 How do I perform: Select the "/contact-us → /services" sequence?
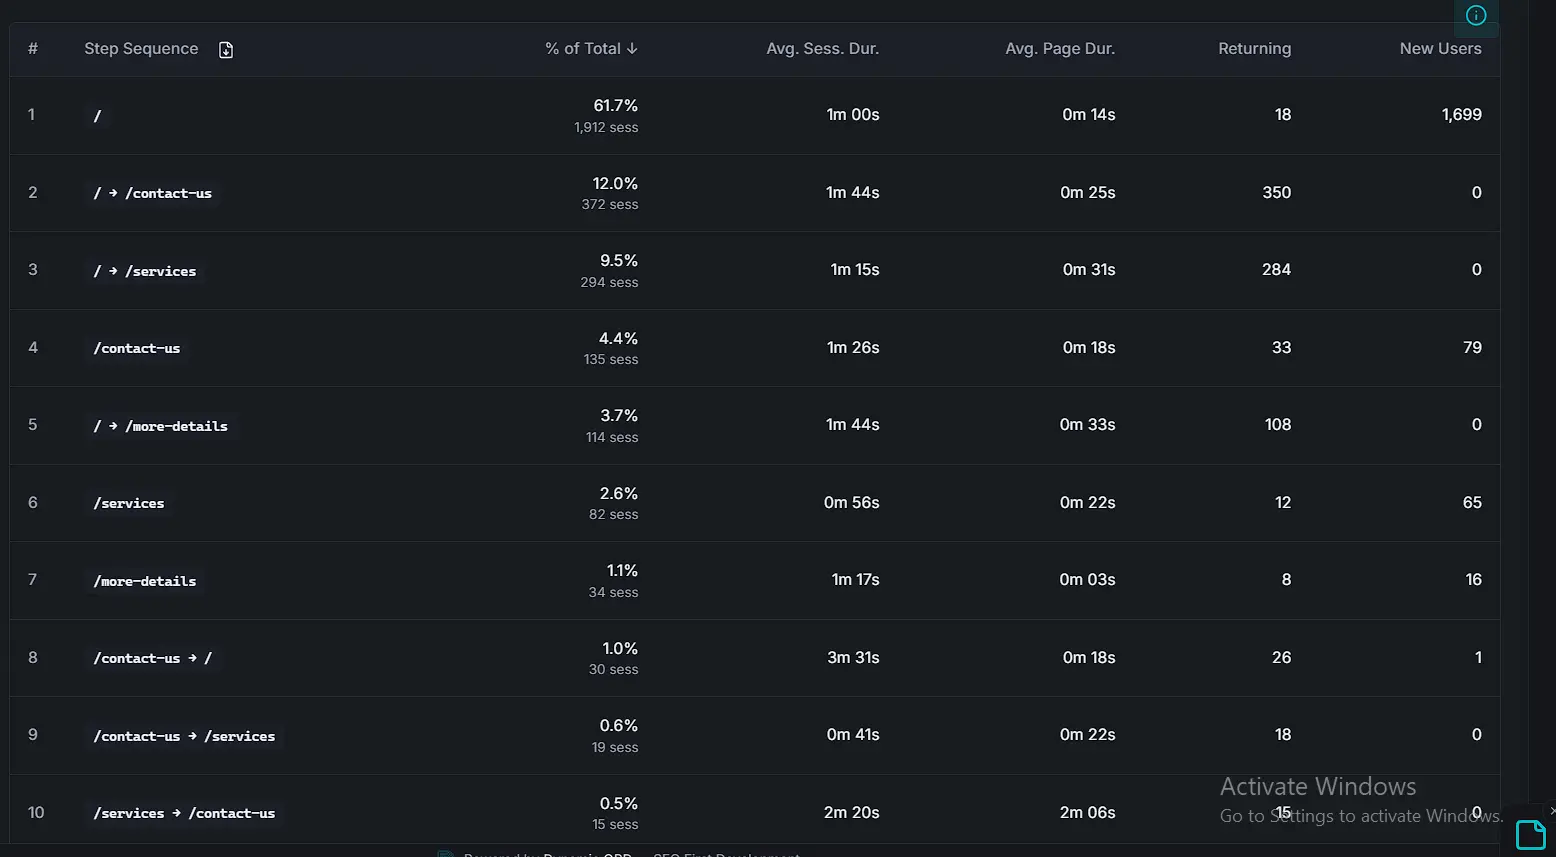[184, 736]
